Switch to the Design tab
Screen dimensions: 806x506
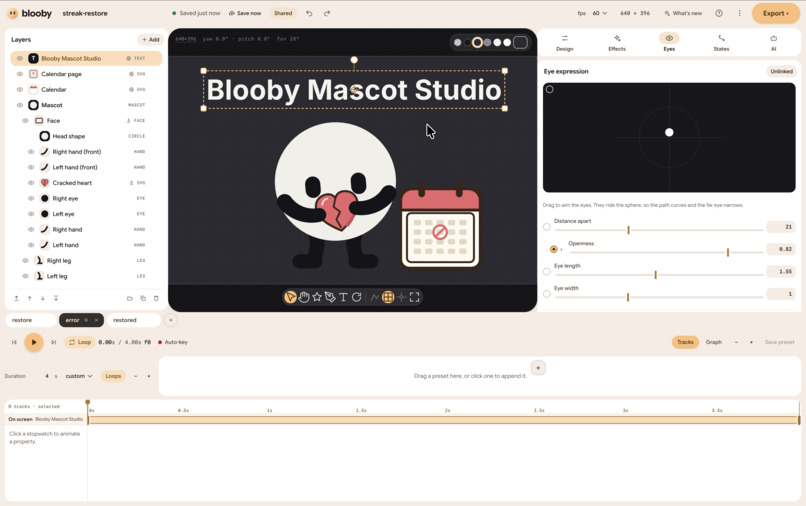[x=564, y=43]
